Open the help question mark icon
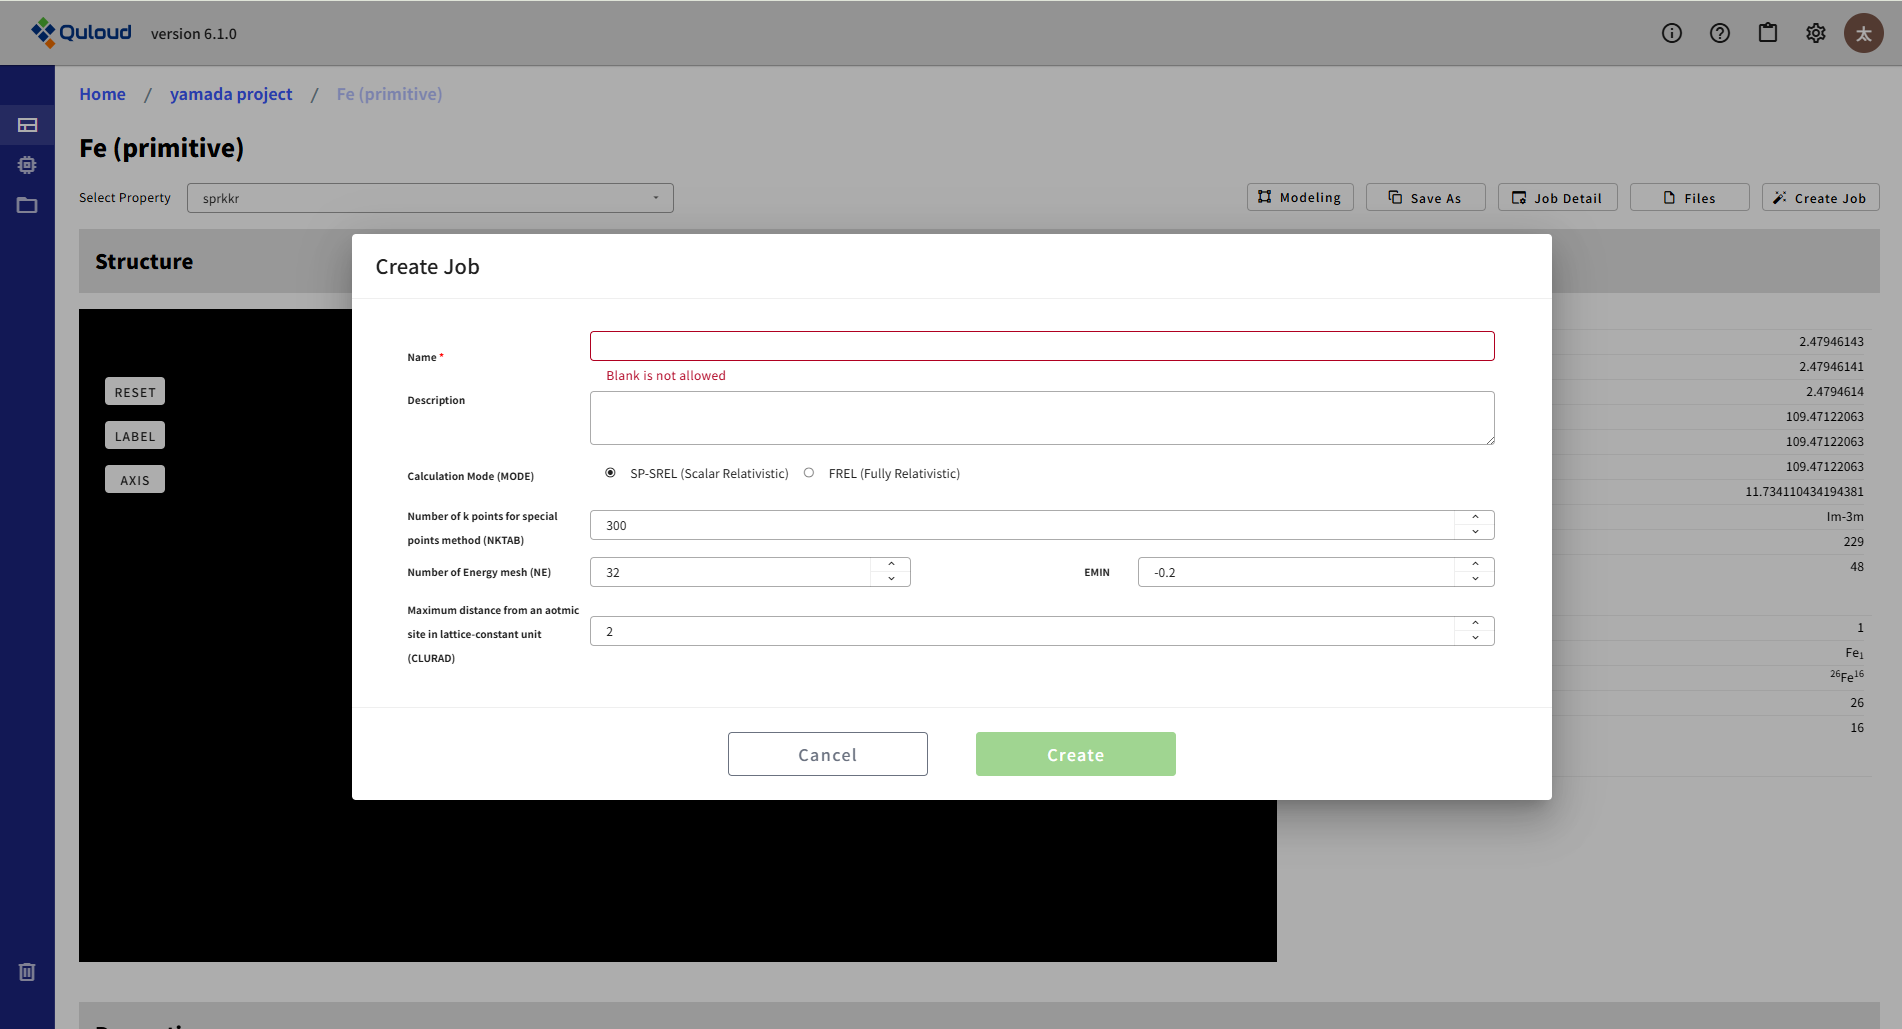1902x1029 pixels. pyautogui.click(x=1719, y=33)
